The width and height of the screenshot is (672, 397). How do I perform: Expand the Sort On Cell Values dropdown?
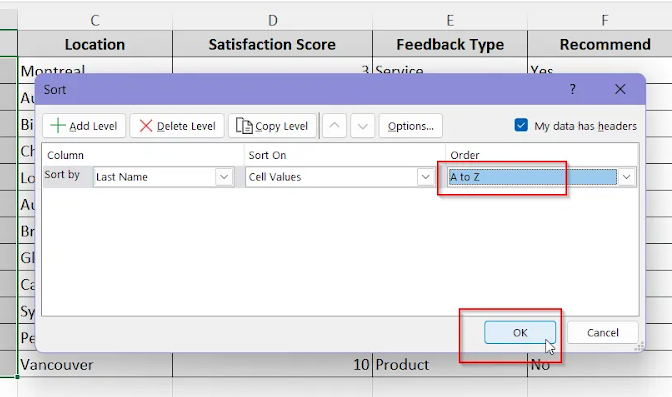pyautogui.click(x=425, y=177)
